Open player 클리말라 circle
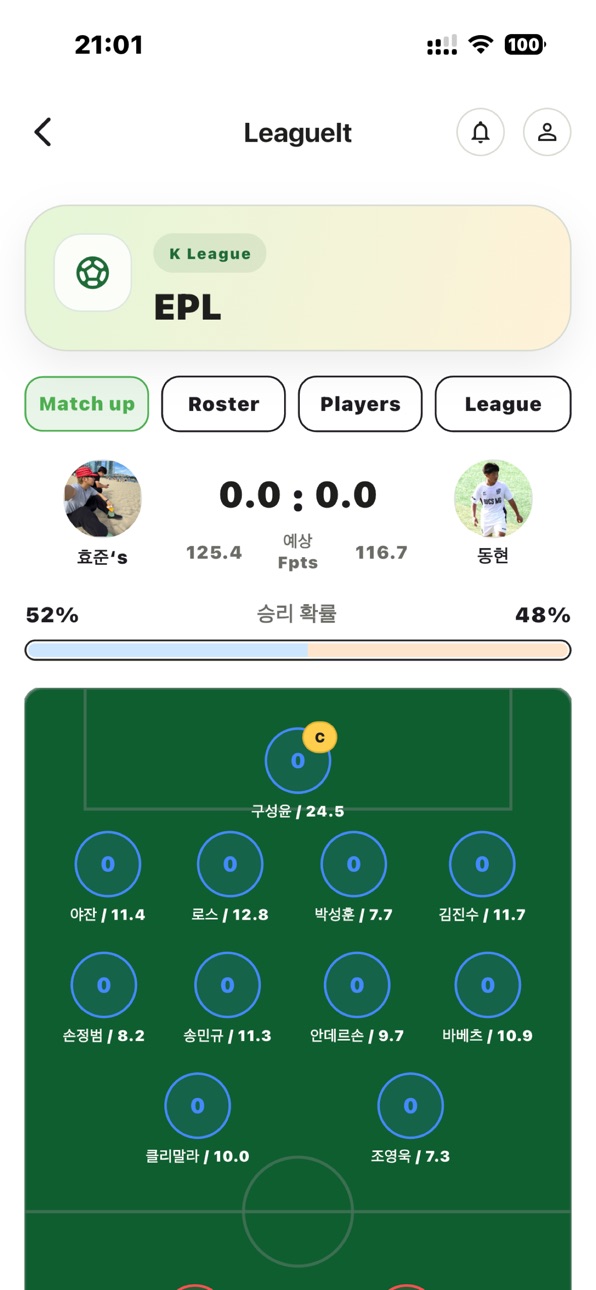The image size is (596, 1290). (198, 1106)
